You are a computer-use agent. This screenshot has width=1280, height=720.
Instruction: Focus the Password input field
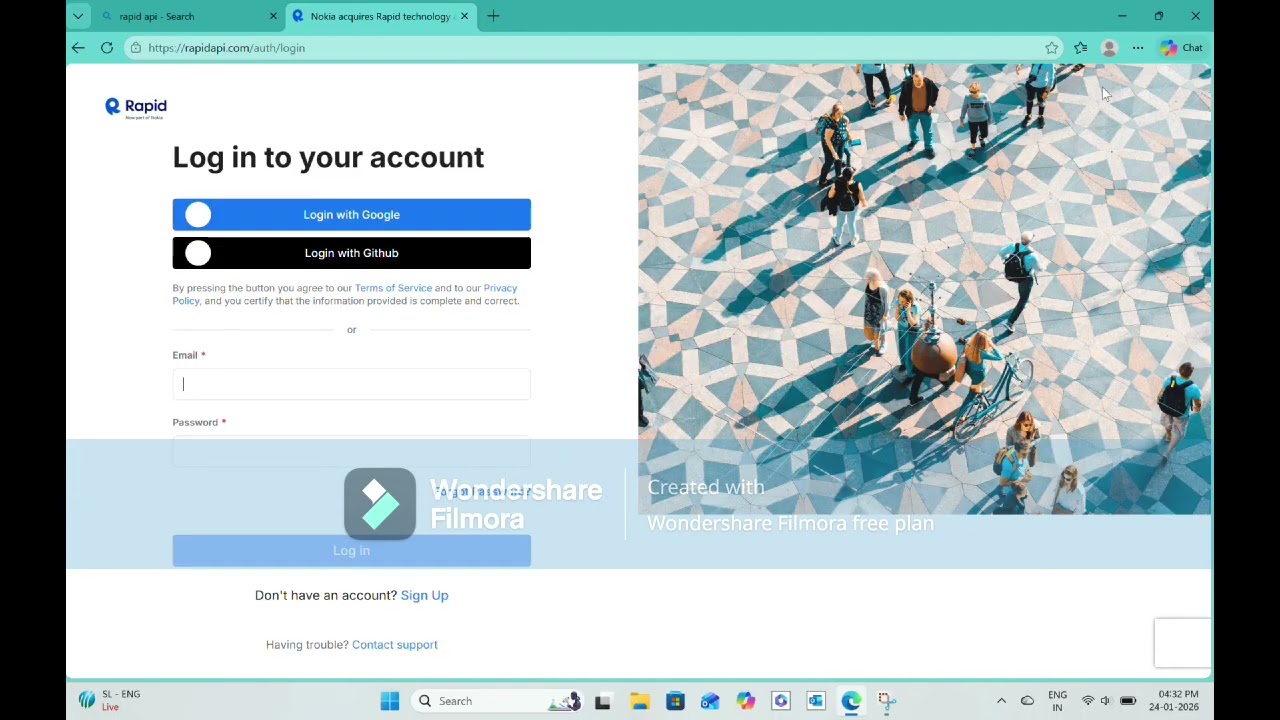(352, 451)
